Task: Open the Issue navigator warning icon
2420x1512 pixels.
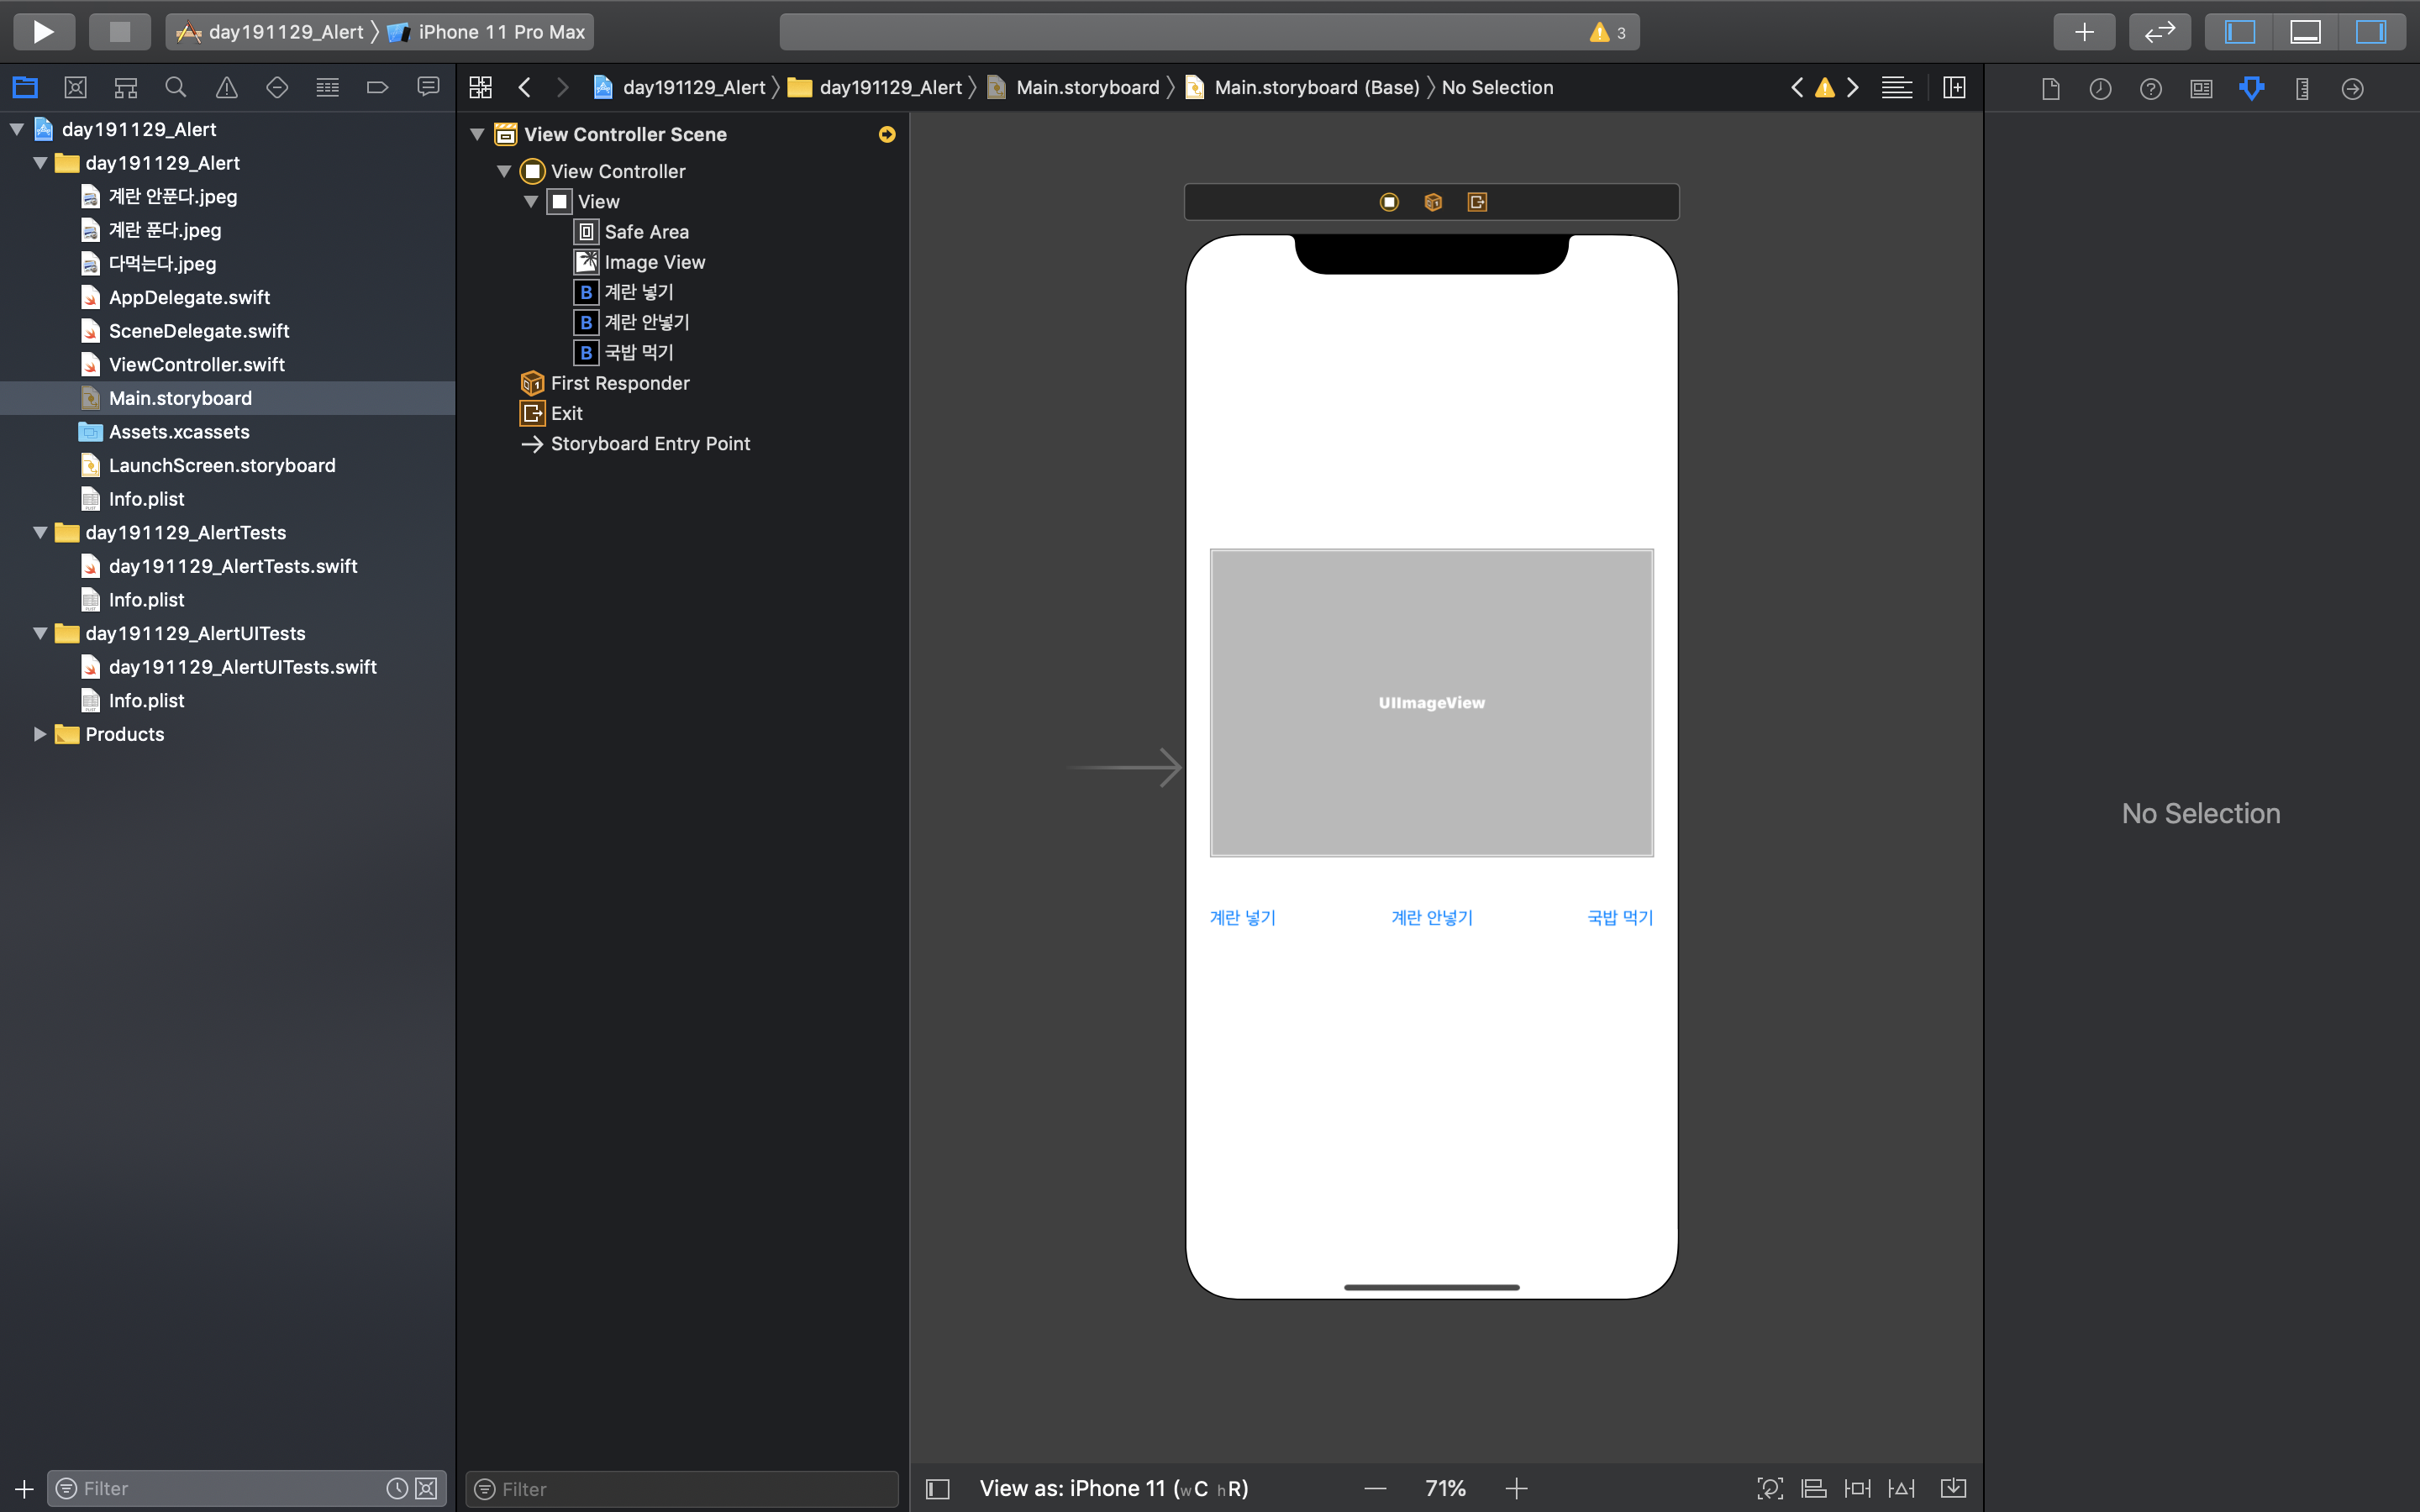Action: click(227, 88)
